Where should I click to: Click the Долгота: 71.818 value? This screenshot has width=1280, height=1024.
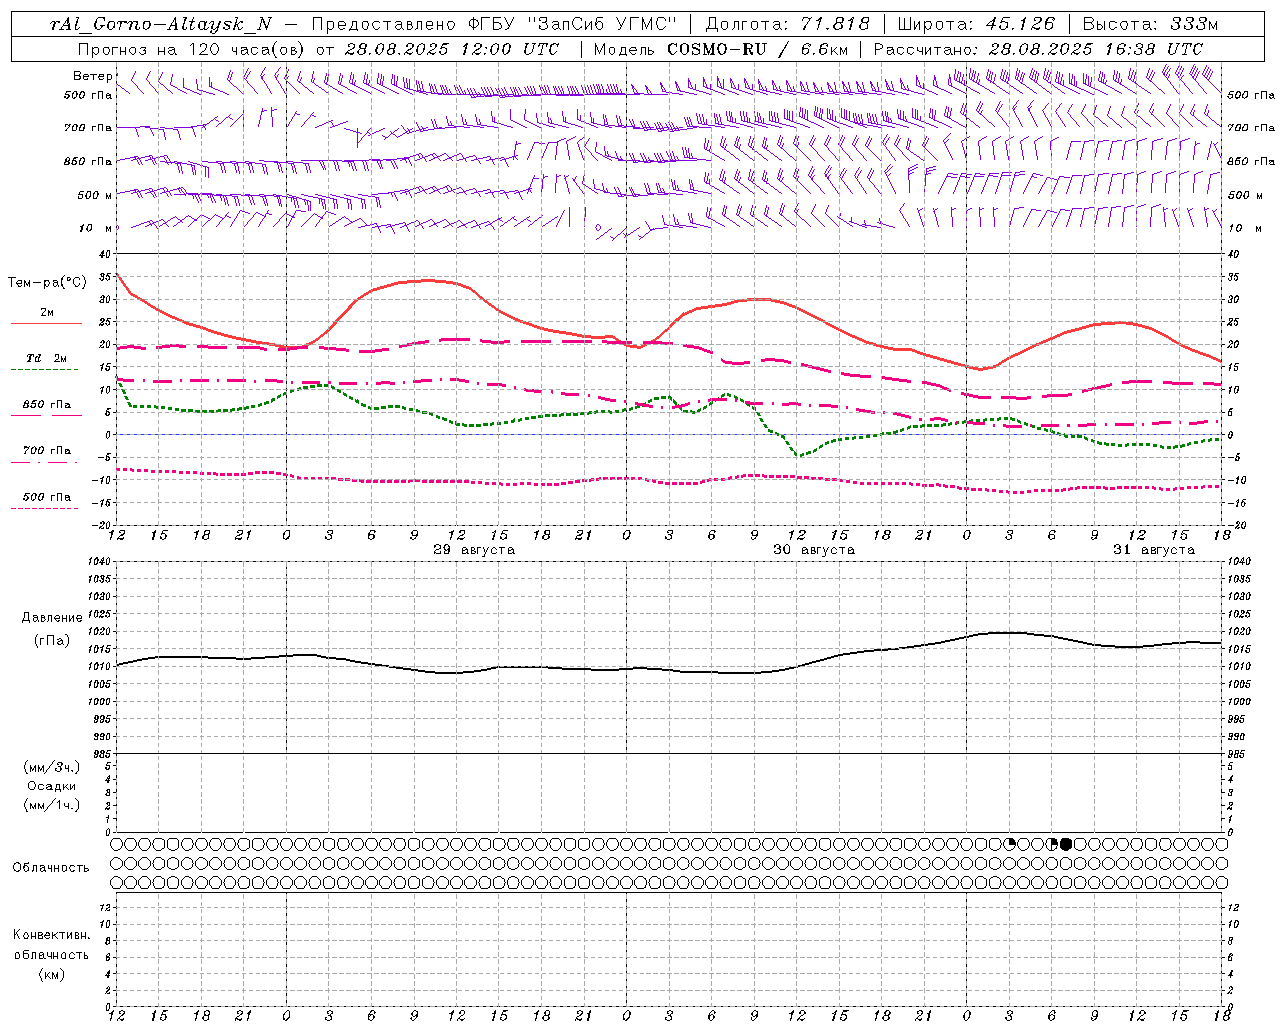788,24
